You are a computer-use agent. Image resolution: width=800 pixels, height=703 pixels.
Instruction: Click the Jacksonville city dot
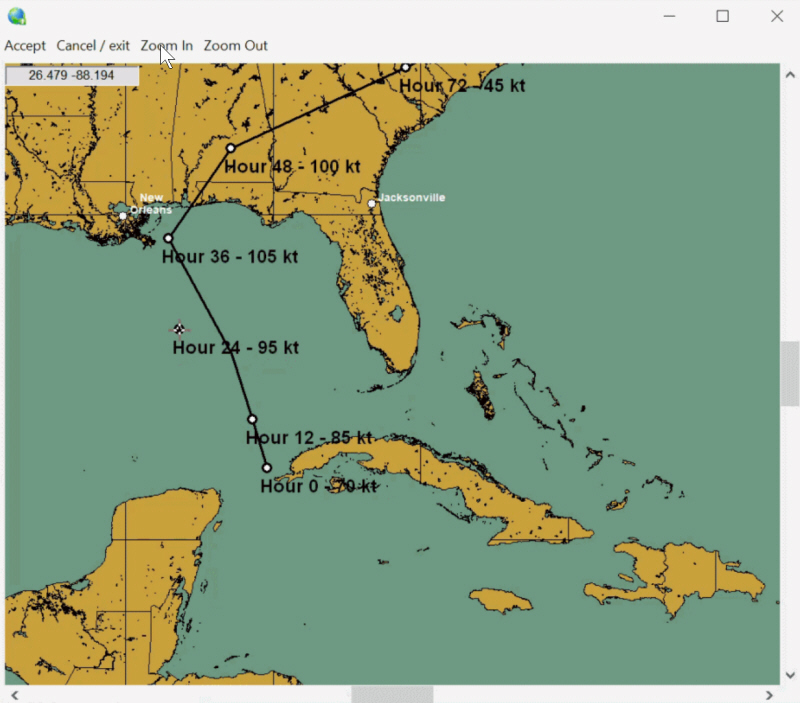click(x=371, y=203)
